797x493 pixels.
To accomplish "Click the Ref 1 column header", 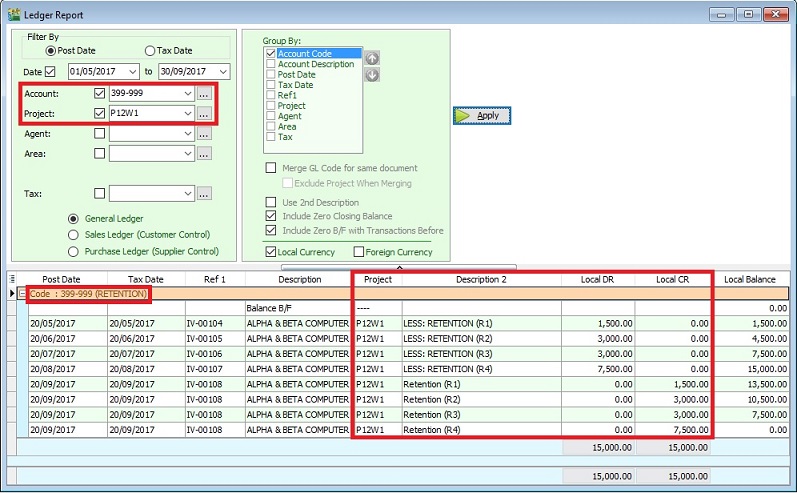I will point(215,279).
